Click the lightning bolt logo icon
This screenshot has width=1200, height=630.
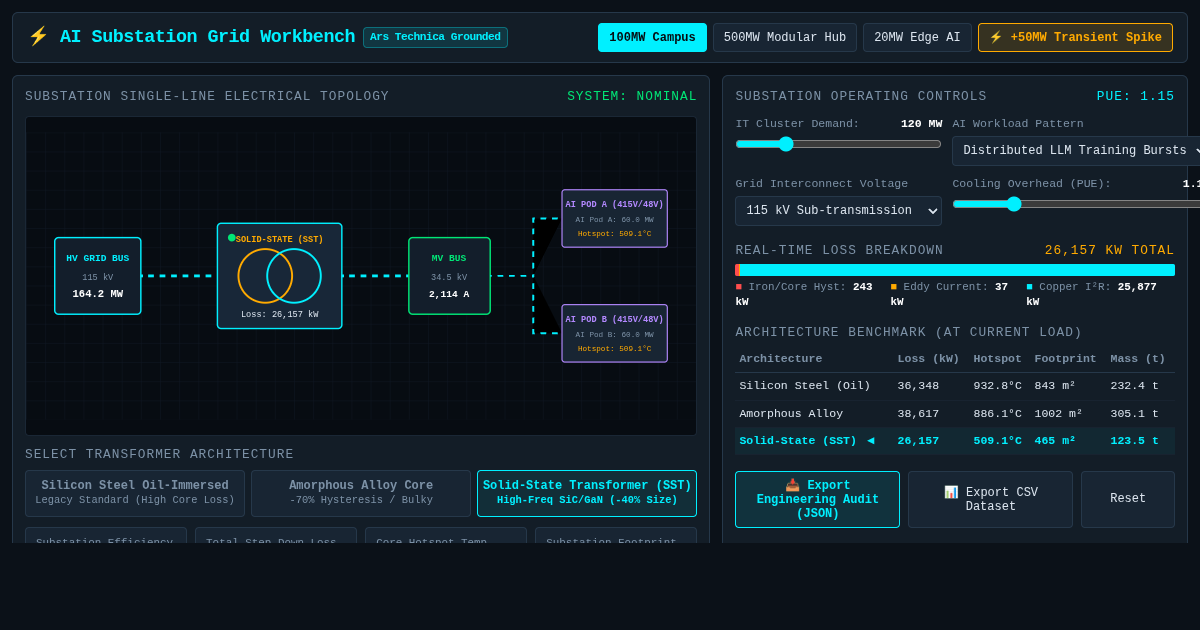tap(38, 36)
